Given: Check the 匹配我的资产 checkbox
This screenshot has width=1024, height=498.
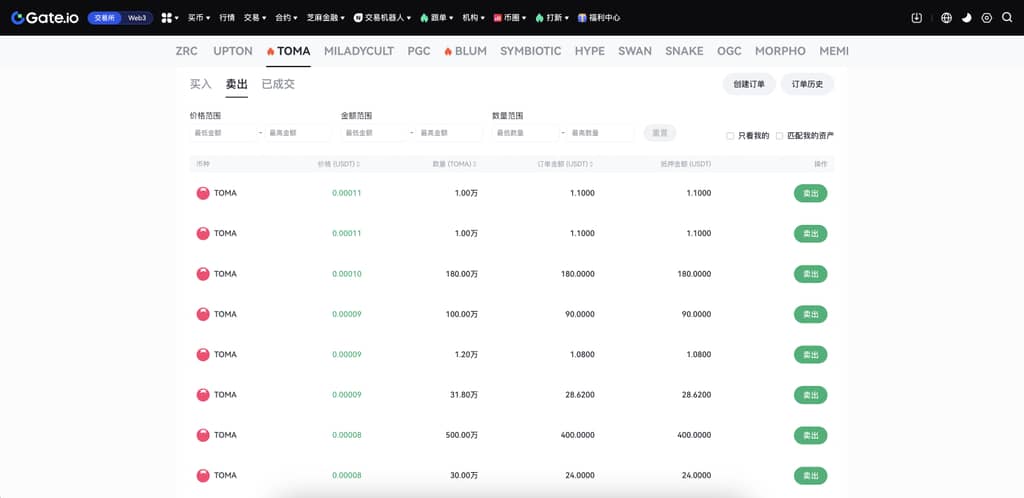Looking at the screenshot, I should pyautogui.click(x=780, y=135).
